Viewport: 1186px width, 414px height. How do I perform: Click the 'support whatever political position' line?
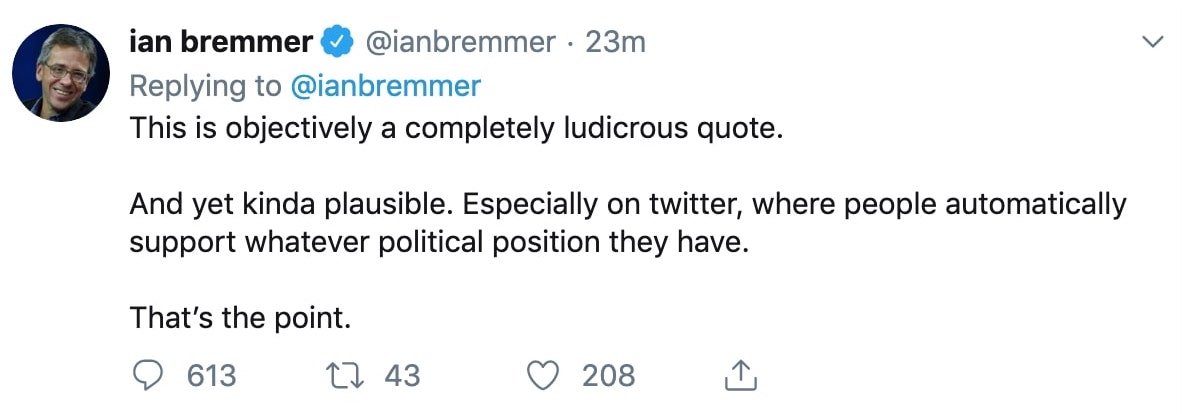[438, 243]
